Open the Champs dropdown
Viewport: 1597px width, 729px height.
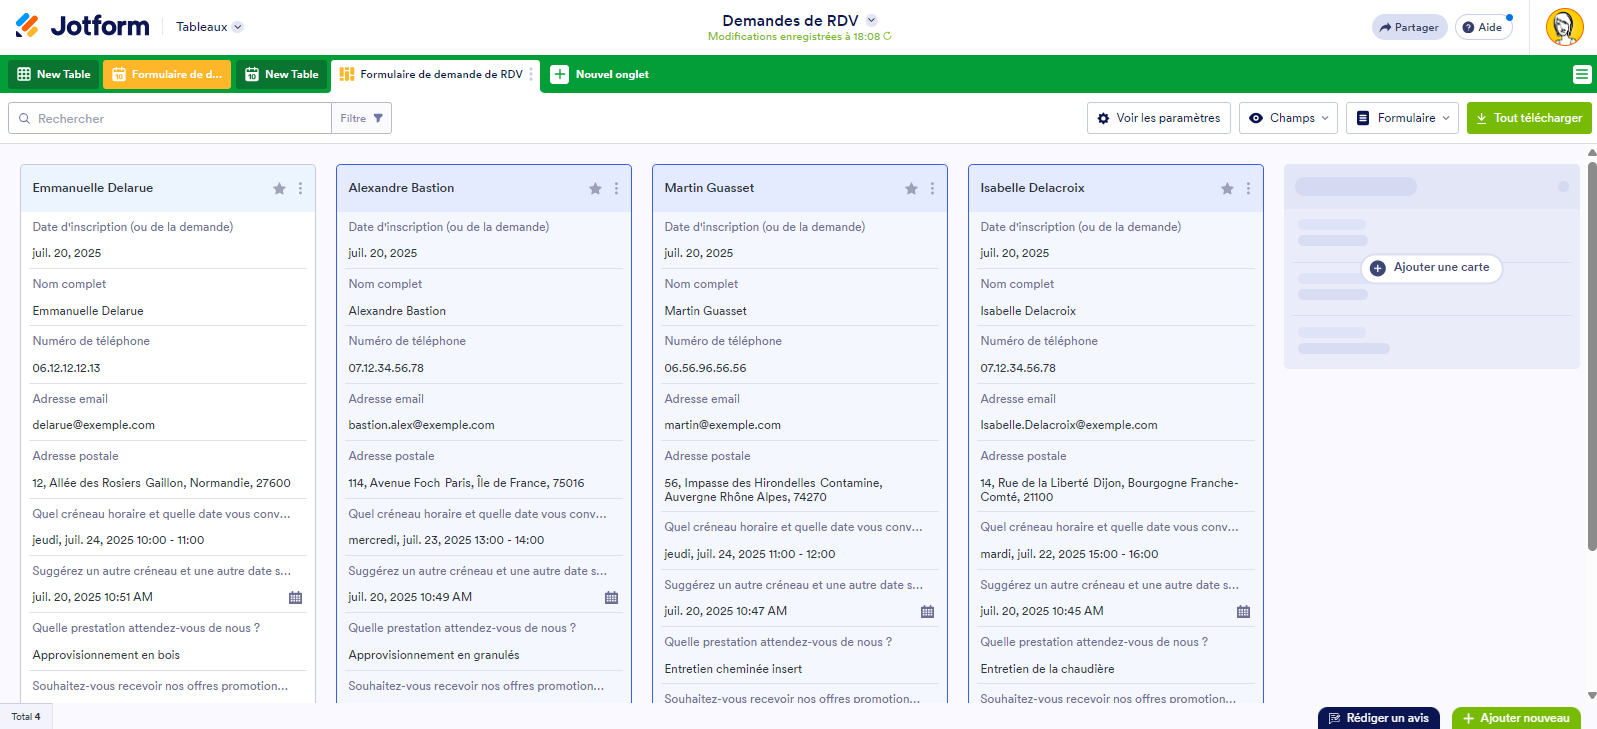(x=1288, y=118)
